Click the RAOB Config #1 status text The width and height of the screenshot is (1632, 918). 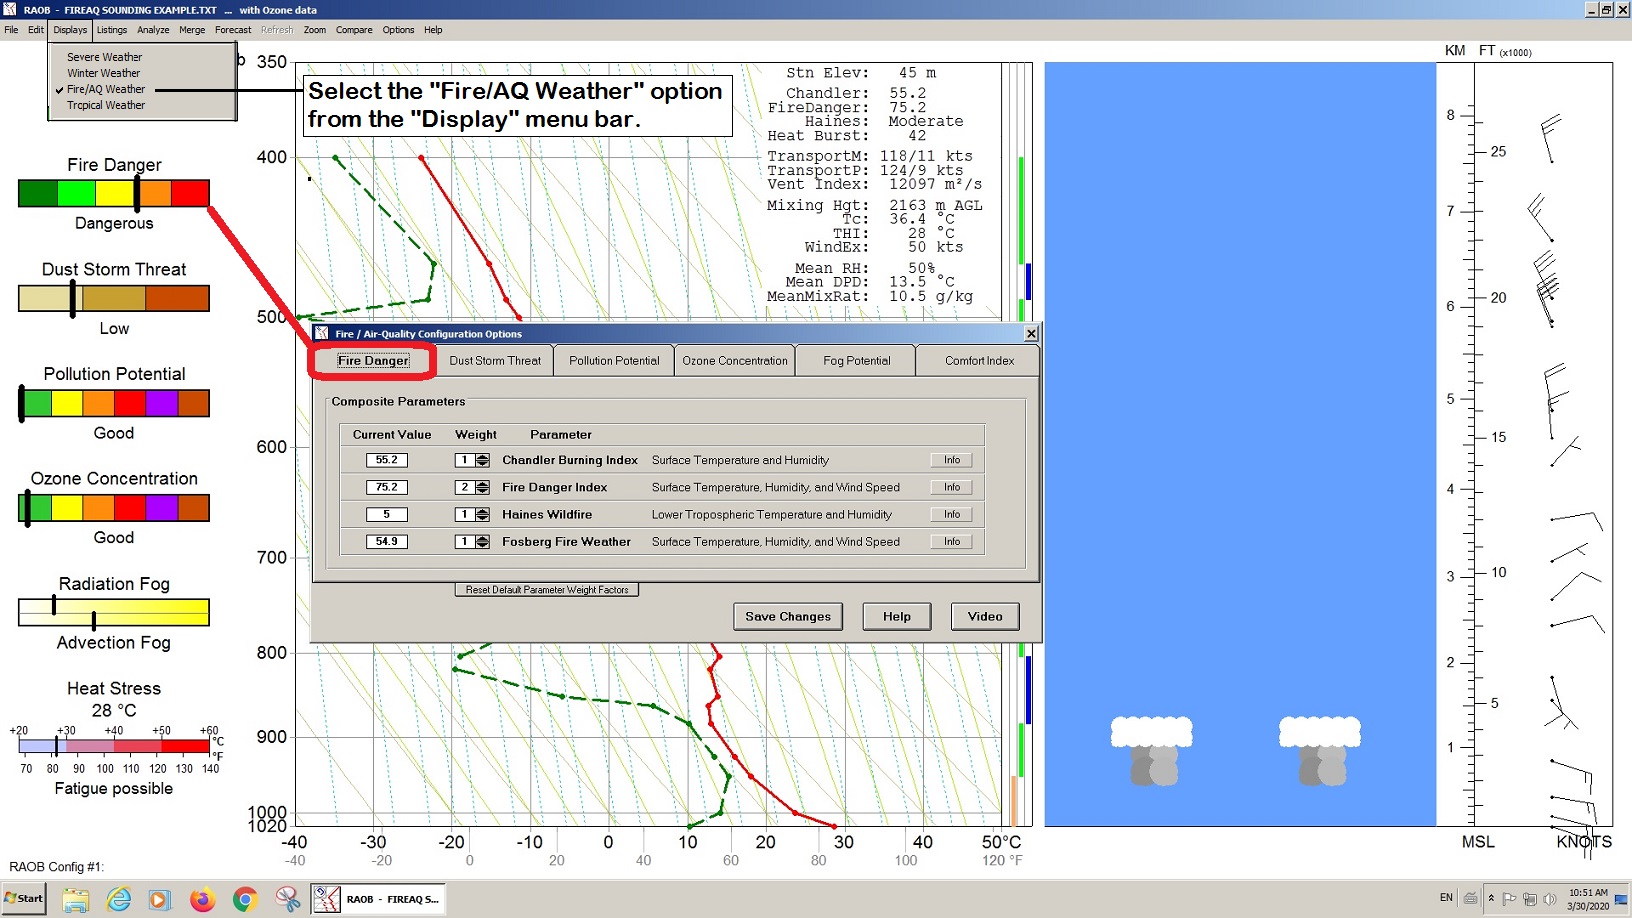[57, 867]
